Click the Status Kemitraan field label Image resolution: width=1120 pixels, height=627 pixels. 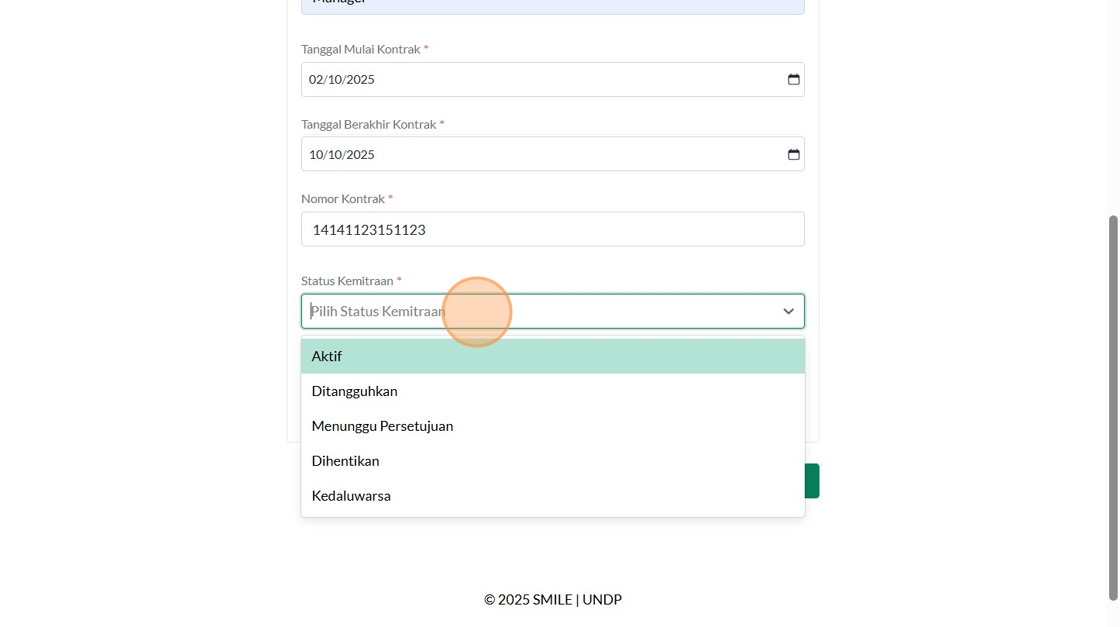click(x=347, y=281)
